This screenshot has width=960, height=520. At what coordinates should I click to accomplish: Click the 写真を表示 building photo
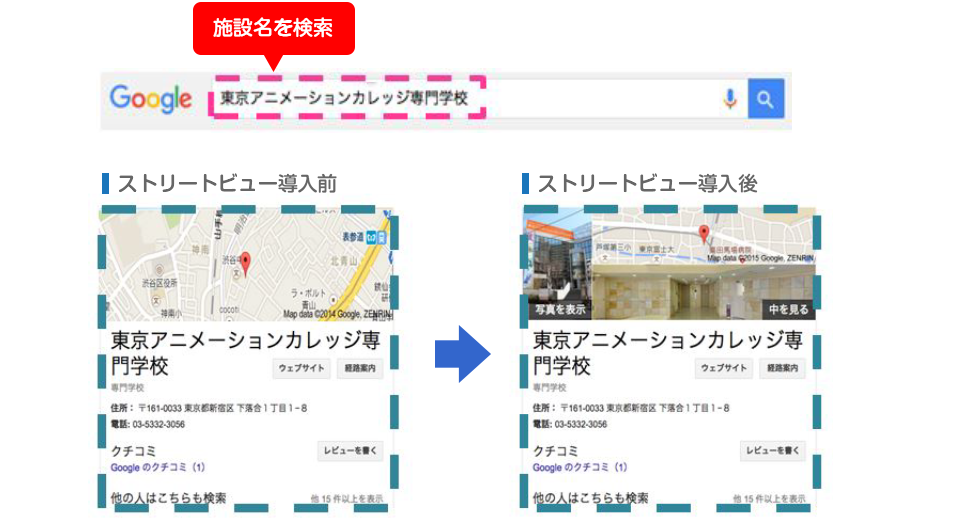tap(559, 263)
